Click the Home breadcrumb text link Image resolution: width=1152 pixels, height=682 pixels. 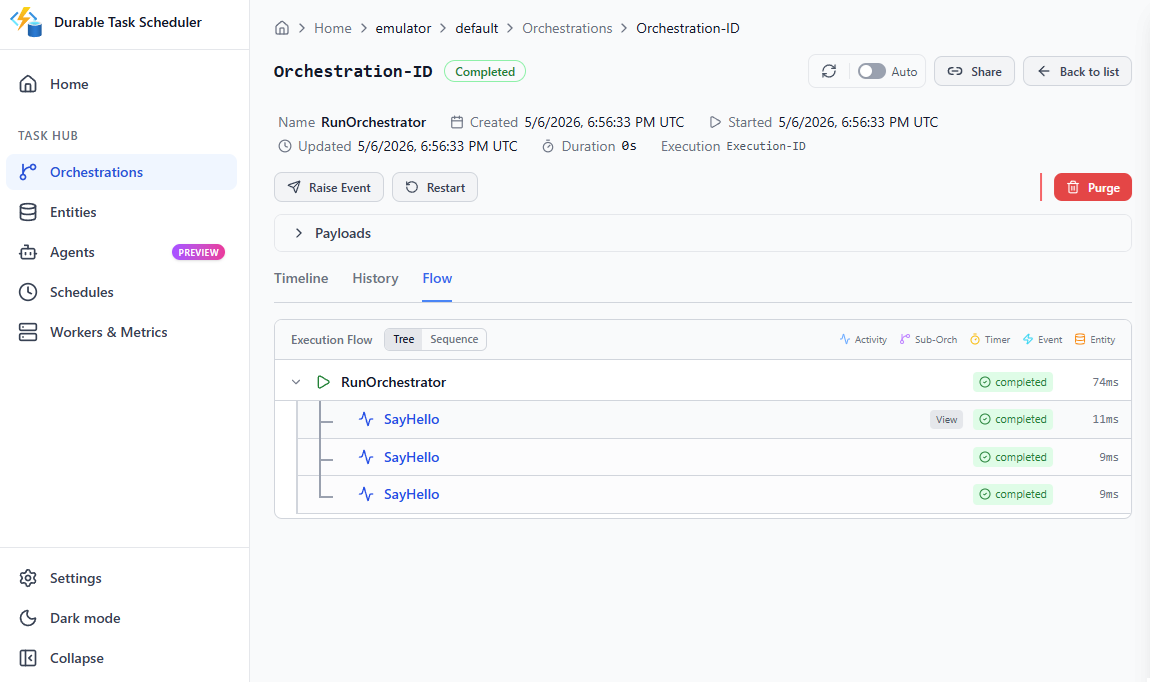click(x=333, y=28)
